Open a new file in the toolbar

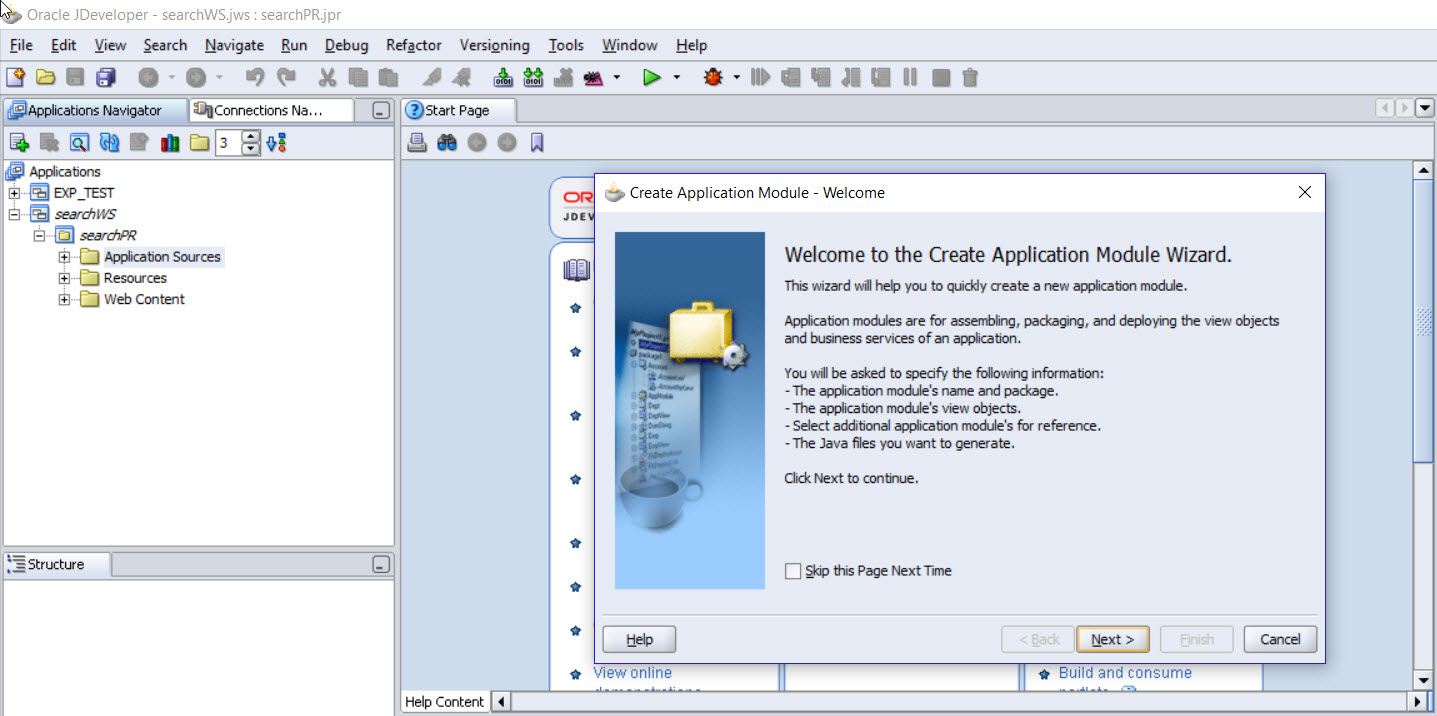[17, 77]
